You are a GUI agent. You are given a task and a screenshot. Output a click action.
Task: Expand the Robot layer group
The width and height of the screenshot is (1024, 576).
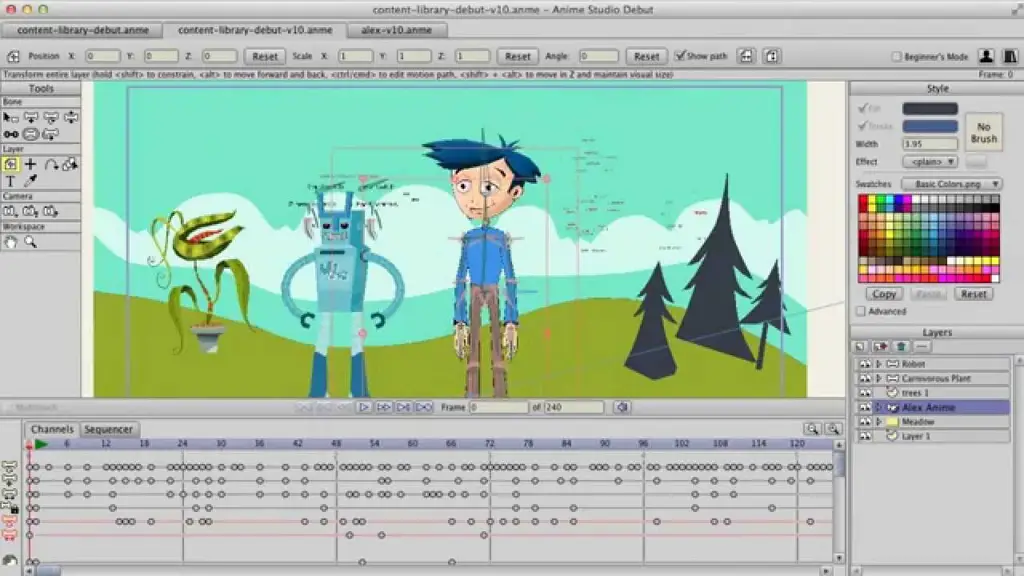coord(879,364)
